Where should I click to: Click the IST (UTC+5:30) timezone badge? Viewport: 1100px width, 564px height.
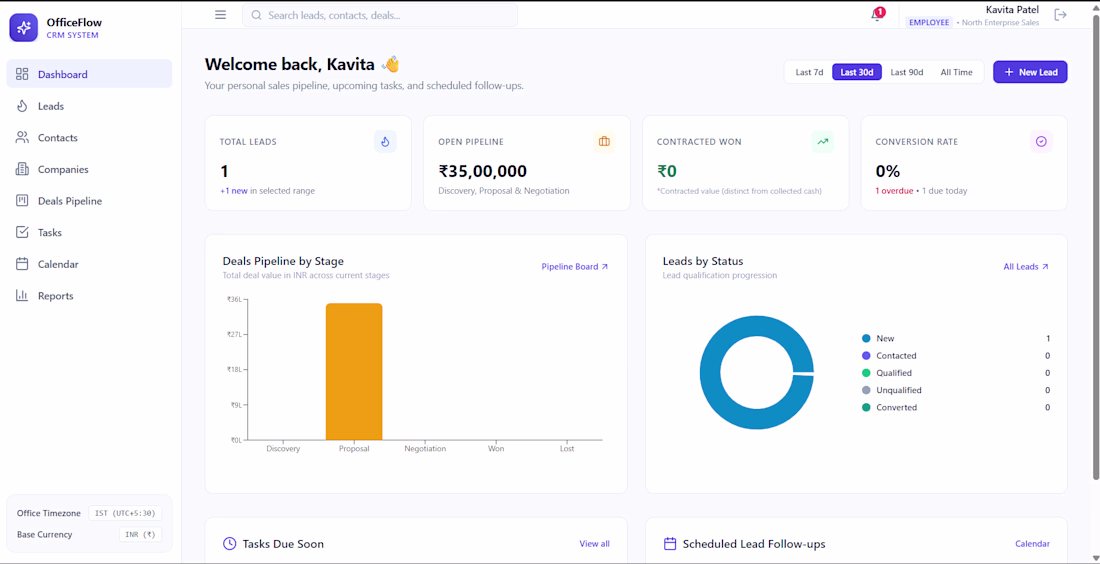coord(125,513)
